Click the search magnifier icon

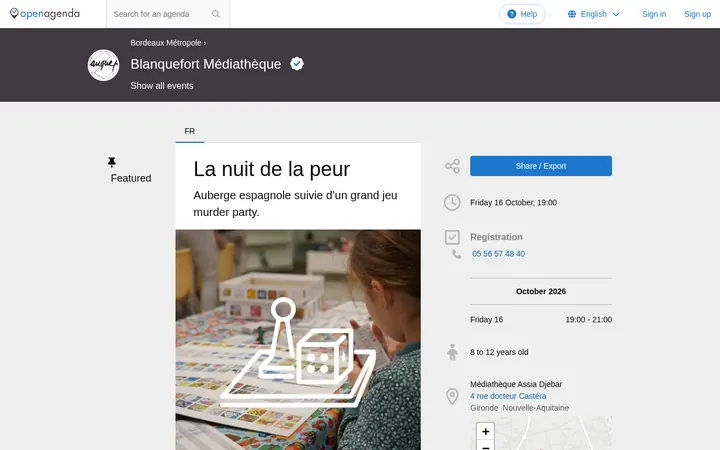216,14
